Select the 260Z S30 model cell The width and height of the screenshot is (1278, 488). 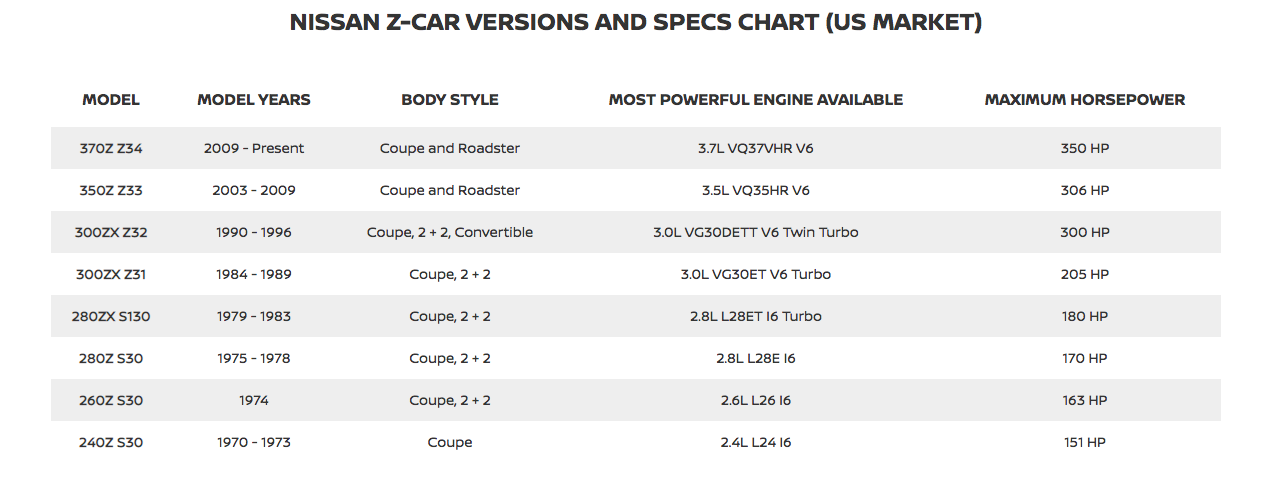pyautogui.click(x=111, y=400)
